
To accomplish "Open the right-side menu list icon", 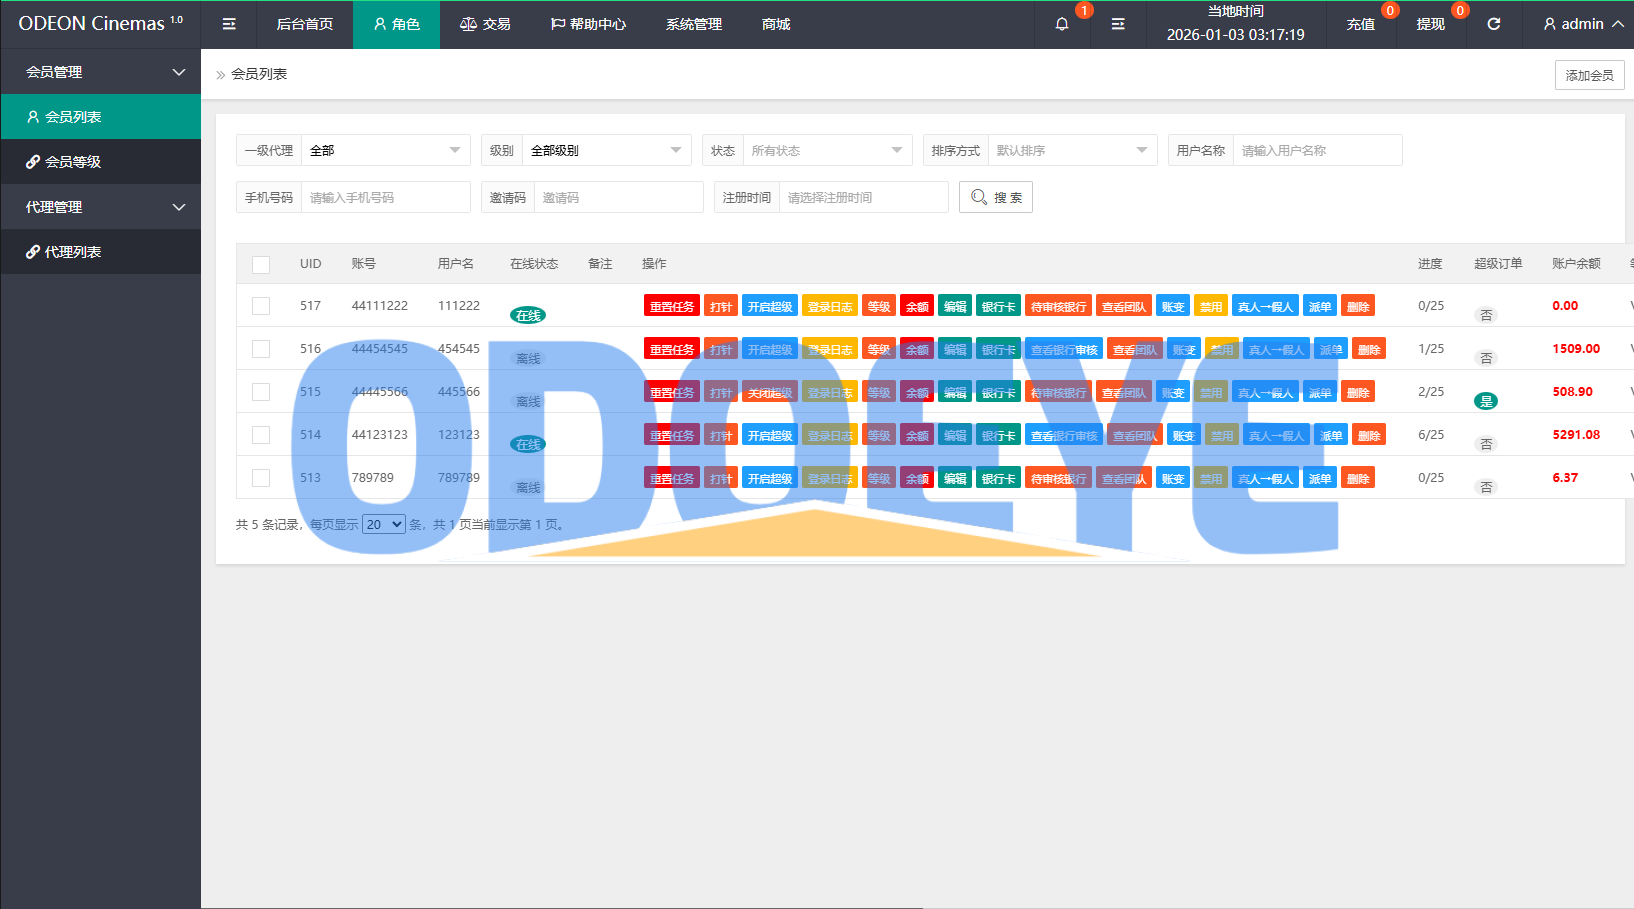I will 1118,24.
